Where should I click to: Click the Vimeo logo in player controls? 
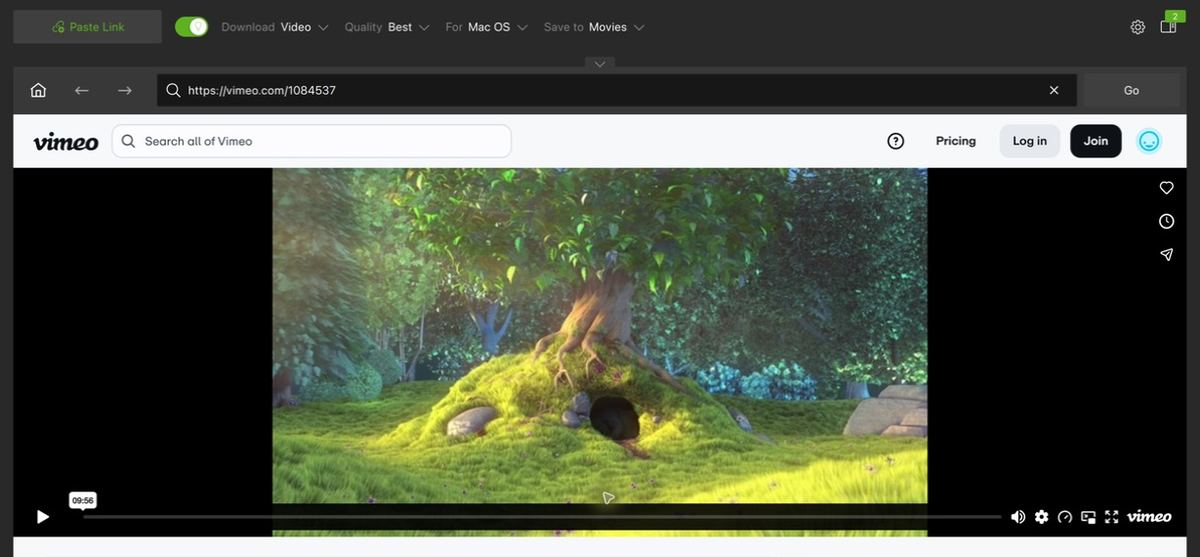coord(1149,516)
